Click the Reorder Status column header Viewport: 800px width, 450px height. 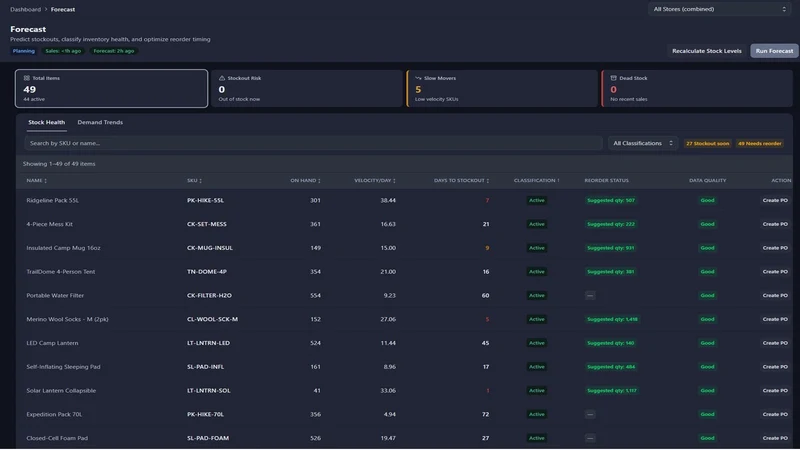pos(606,181)
